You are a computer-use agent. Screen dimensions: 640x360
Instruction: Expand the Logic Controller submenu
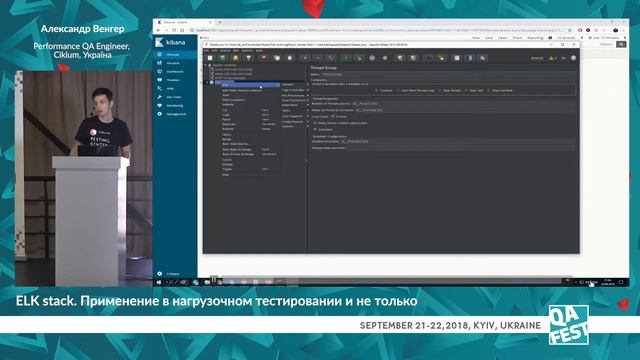click(x=294, y=90)
